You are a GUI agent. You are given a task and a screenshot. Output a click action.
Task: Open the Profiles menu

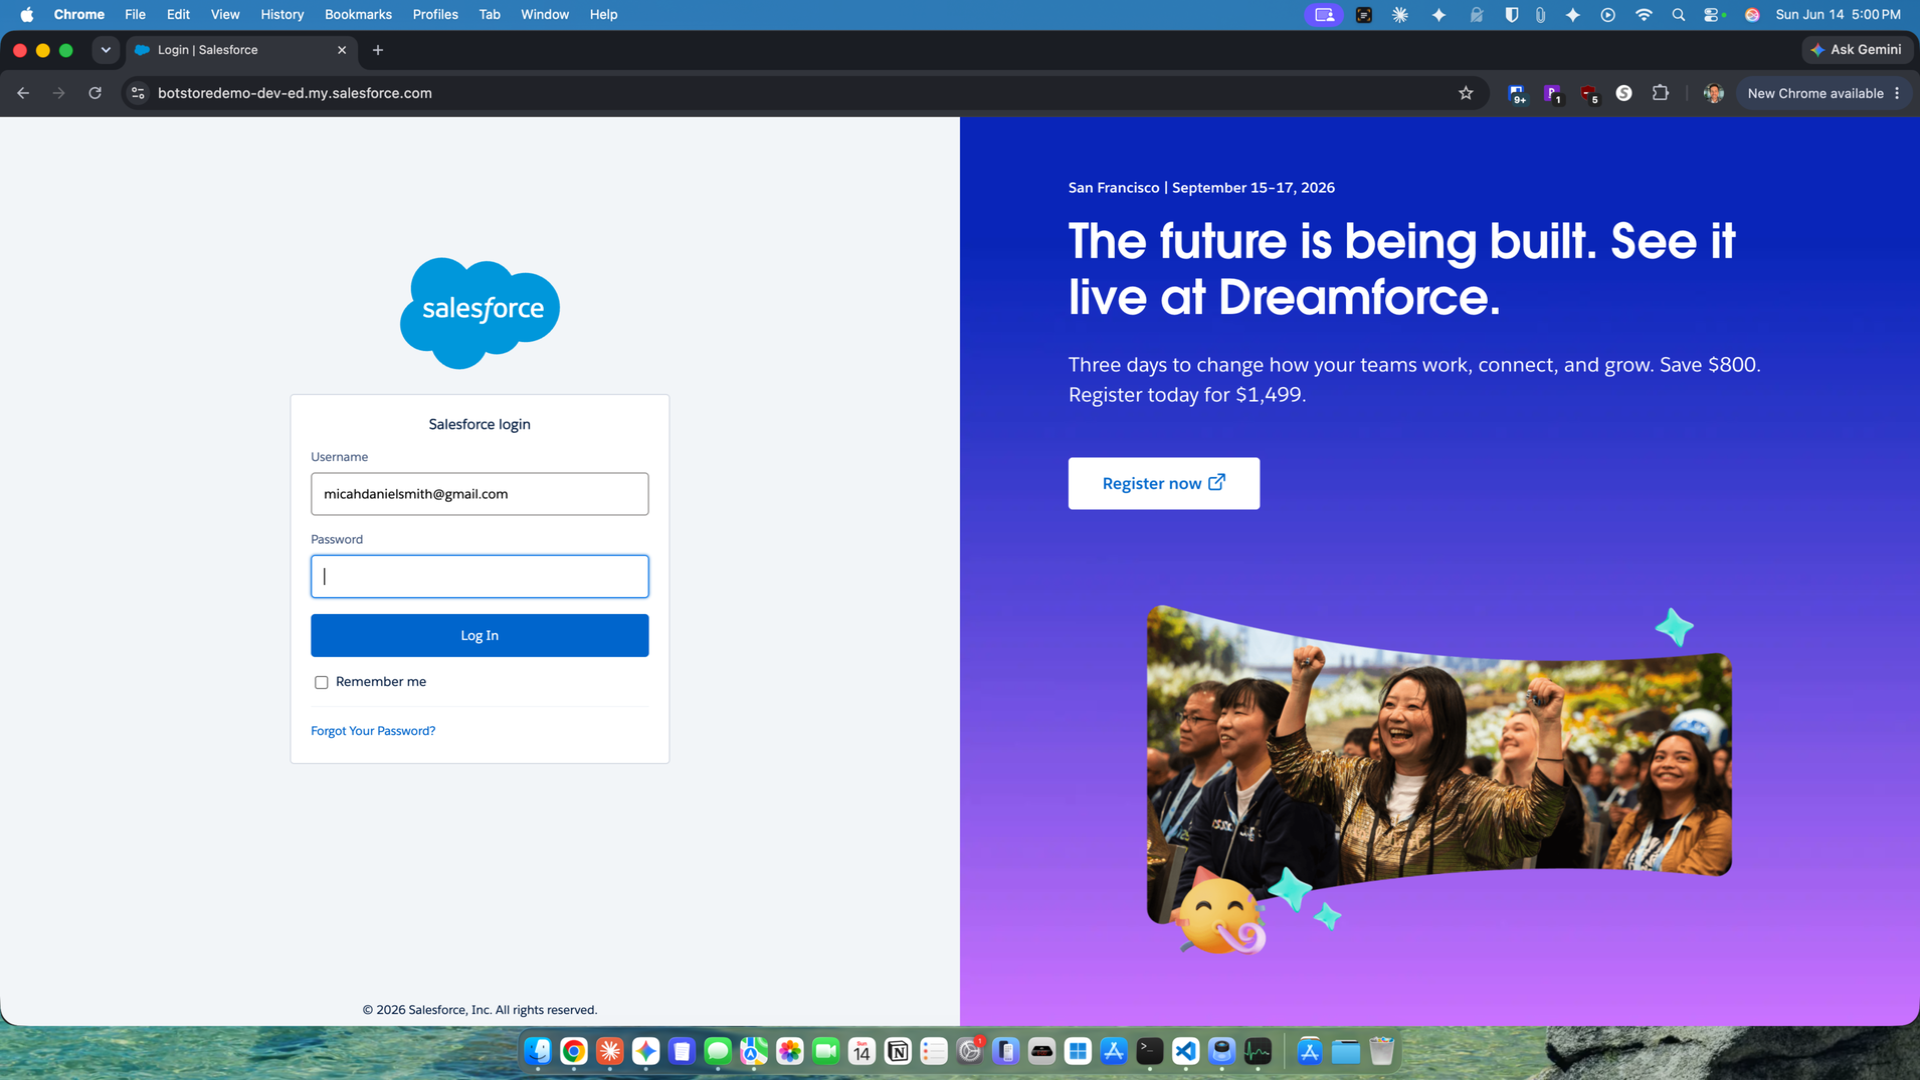[x=435, y=14]
